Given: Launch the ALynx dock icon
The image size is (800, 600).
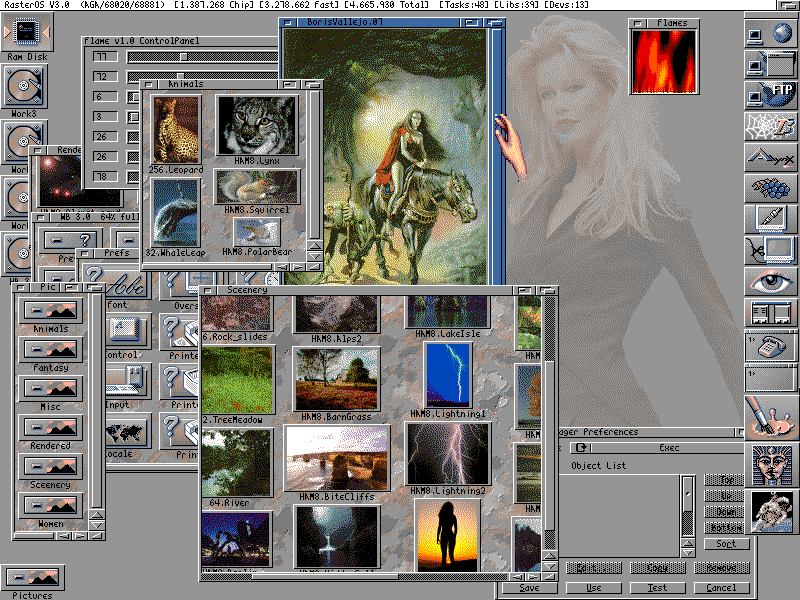Looking at the screenshot, I should click(x=770, y=157).
